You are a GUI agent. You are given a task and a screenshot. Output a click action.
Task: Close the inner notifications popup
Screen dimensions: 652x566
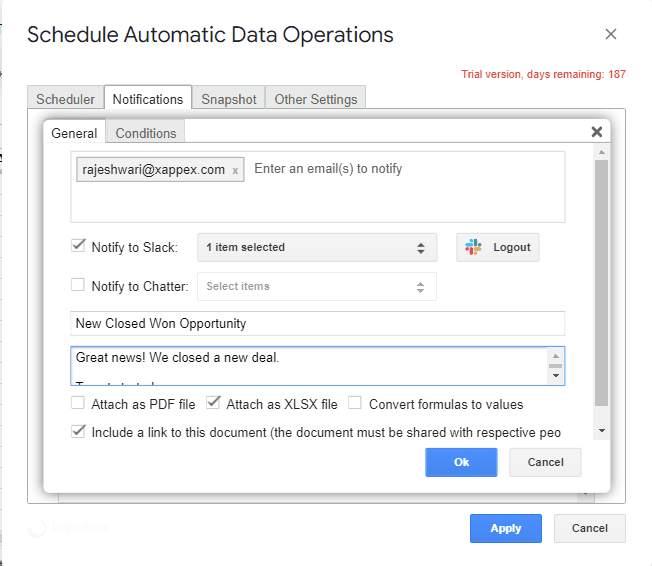point(597,132)
